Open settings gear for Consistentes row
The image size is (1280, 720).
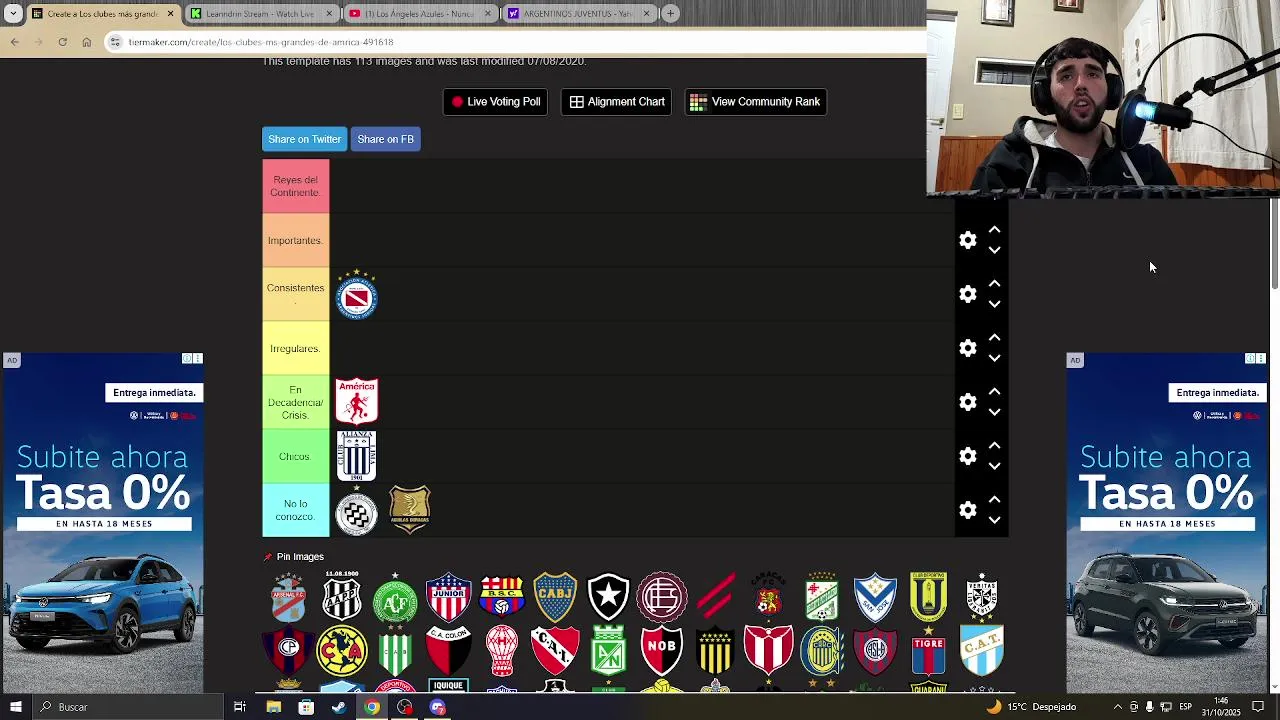pos(968,294)
